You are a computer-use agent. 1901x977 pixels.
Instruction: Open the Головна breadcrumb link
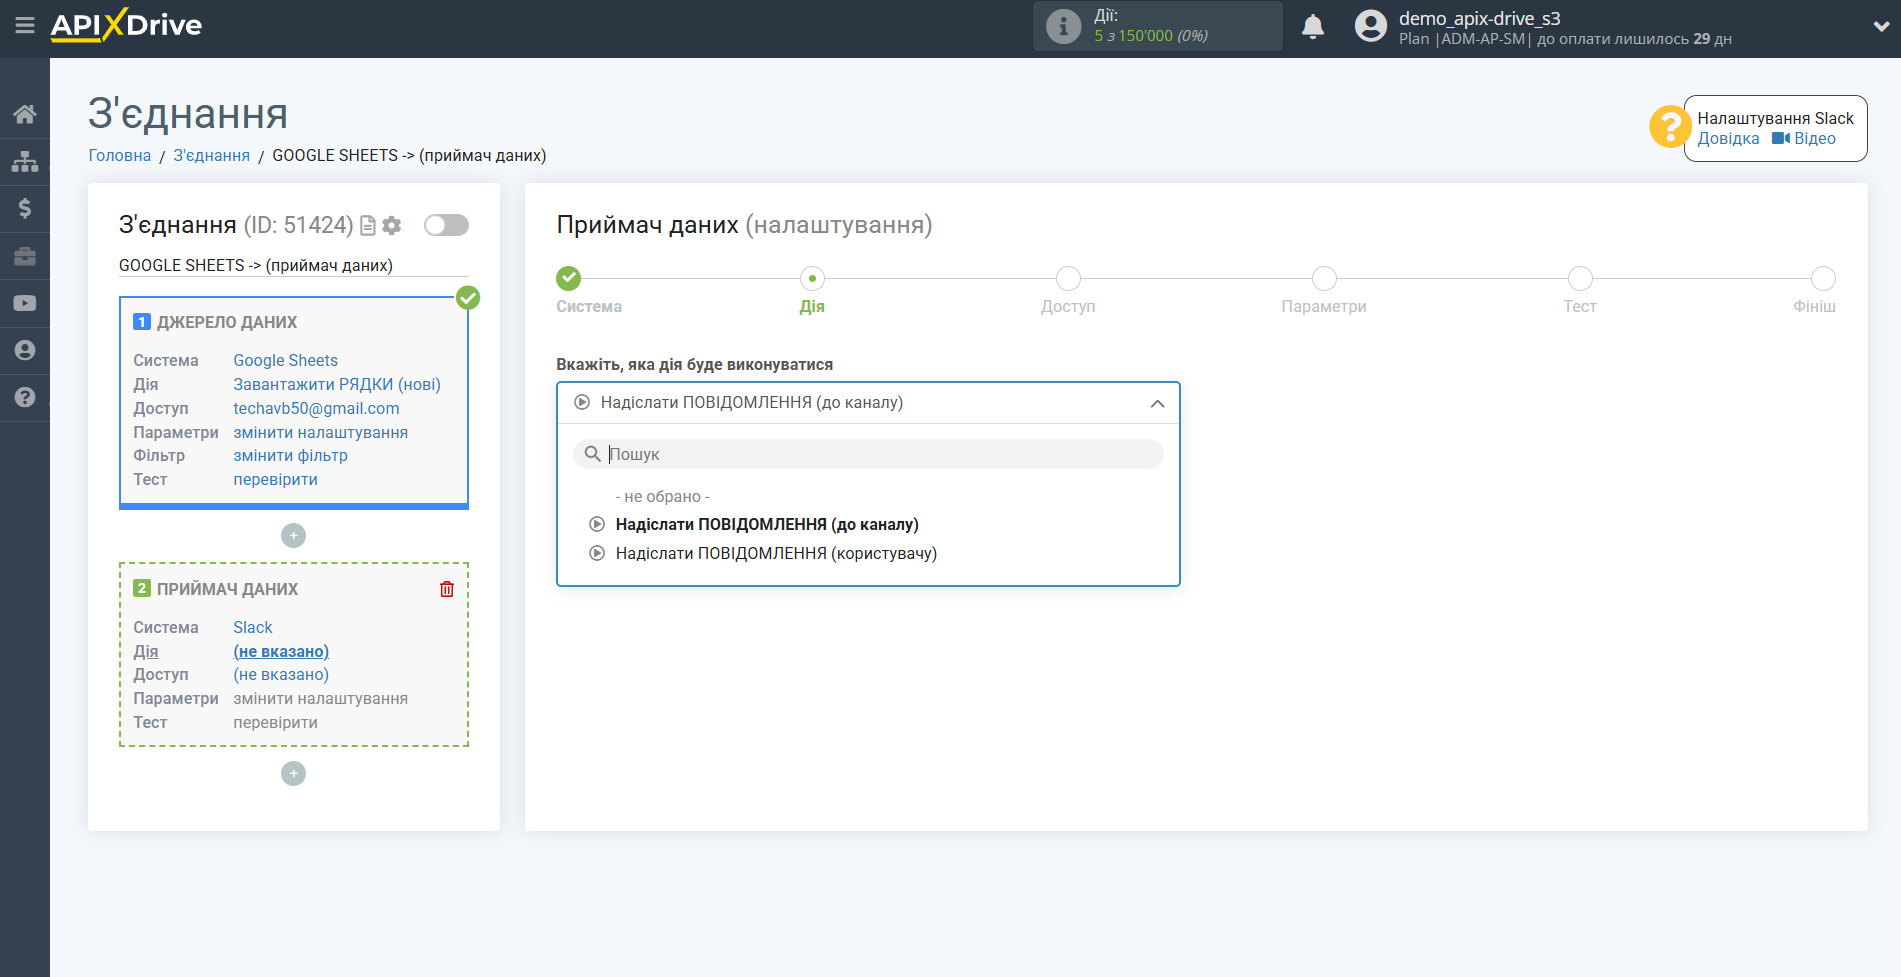tap(120, 156)
